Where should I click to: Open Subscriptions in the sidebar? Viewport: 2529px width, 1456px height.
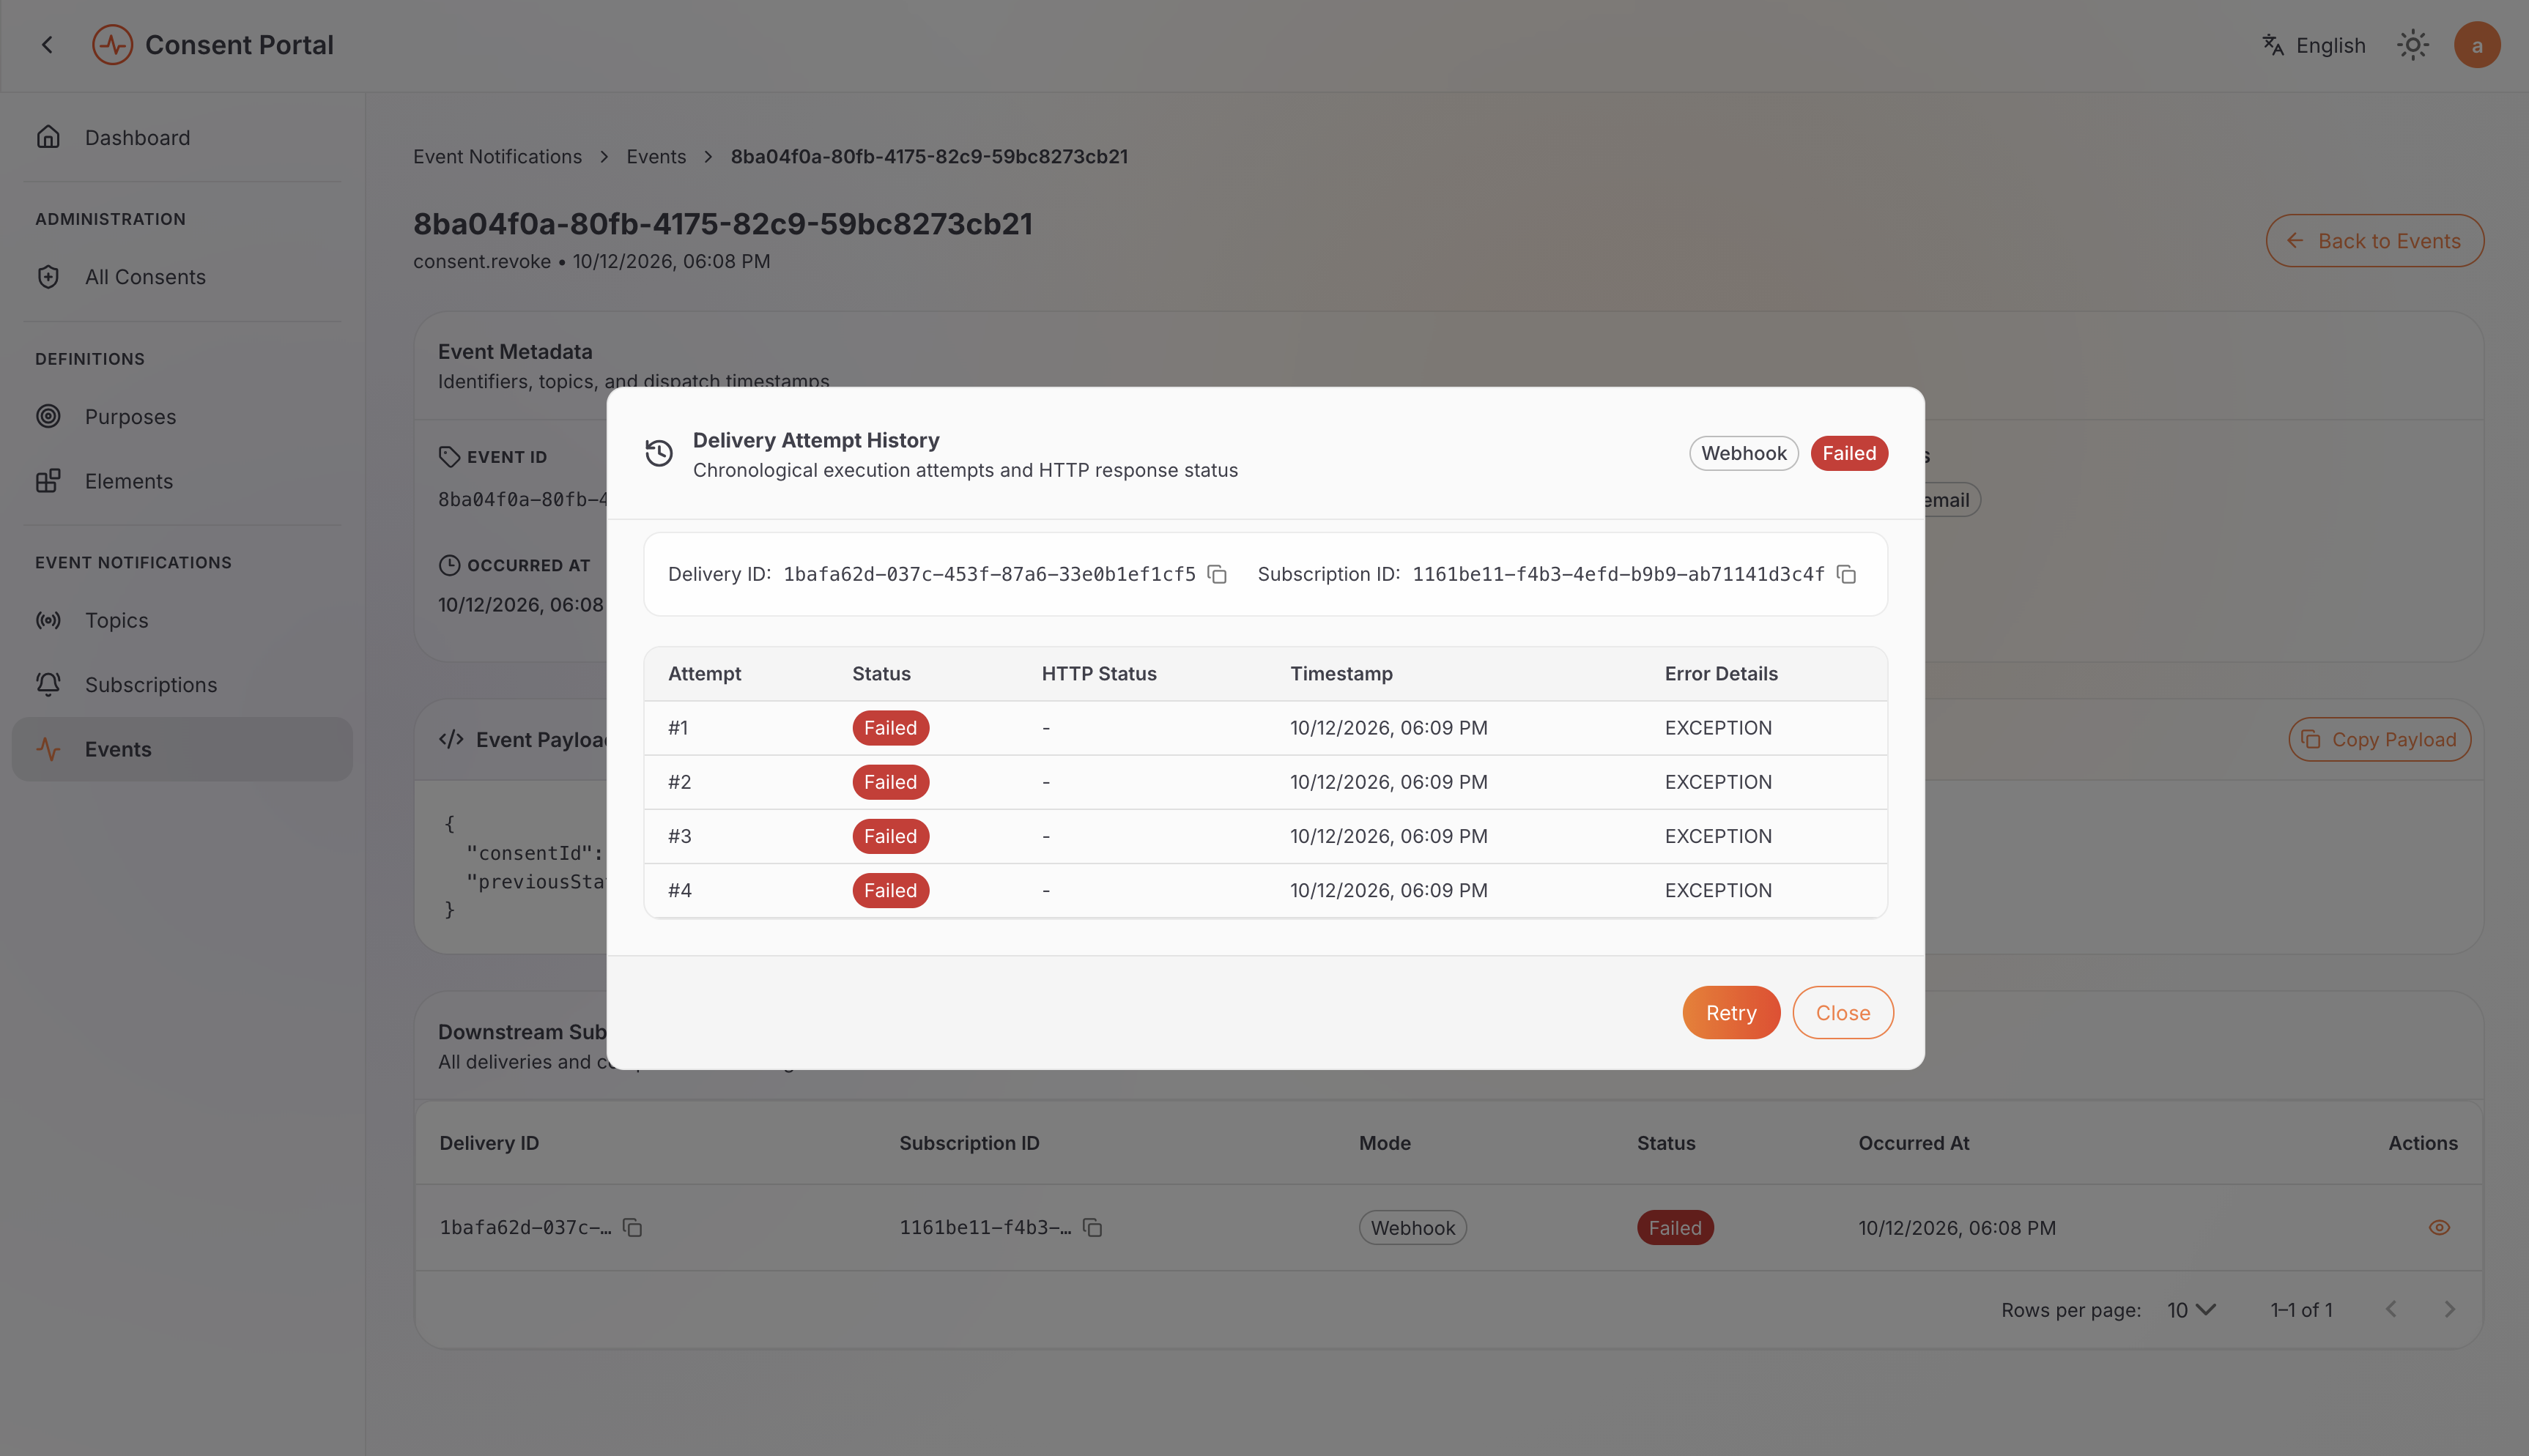click(x=182, y=684)
